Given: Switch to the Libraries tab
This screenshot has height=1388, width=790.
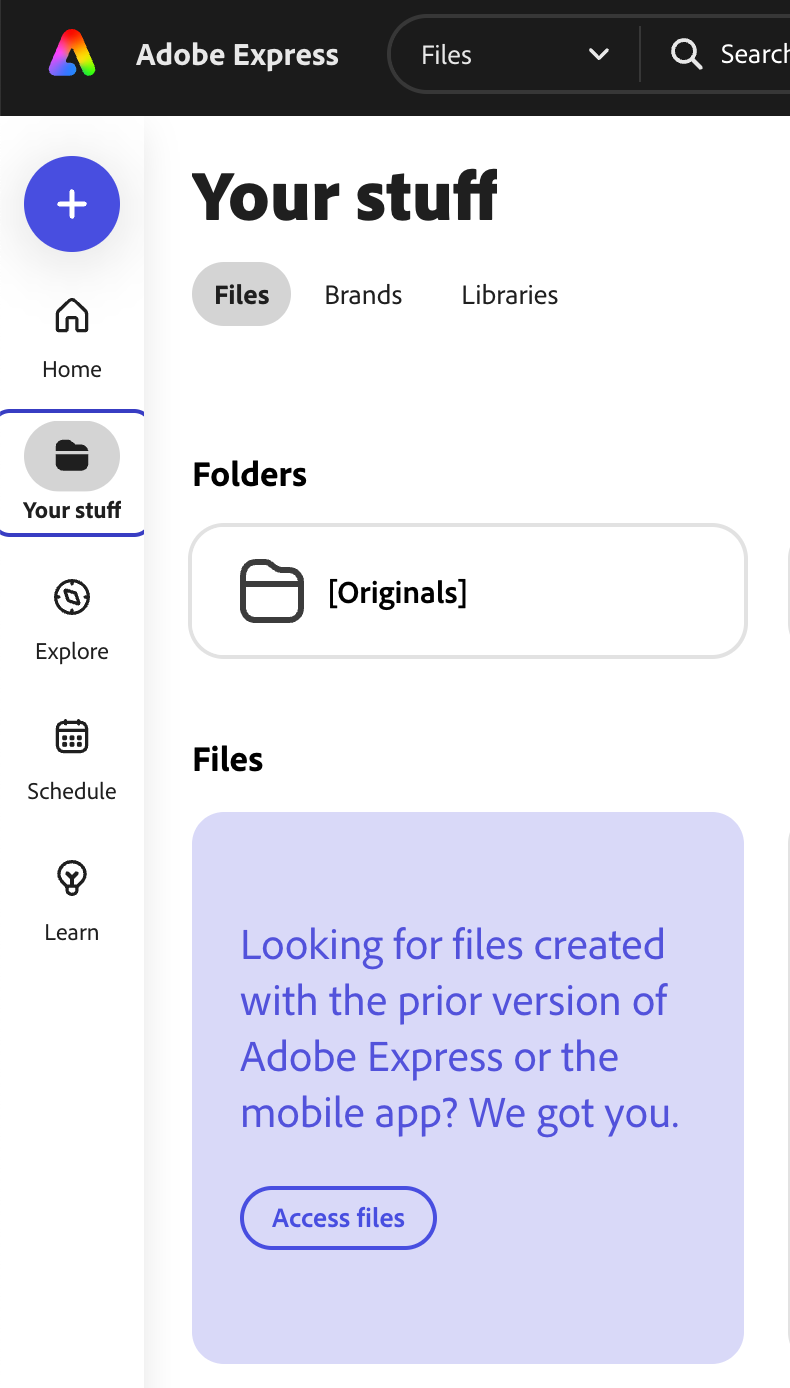Looking at the screenshot, I should pyautogui.click(x=509, y=294).
